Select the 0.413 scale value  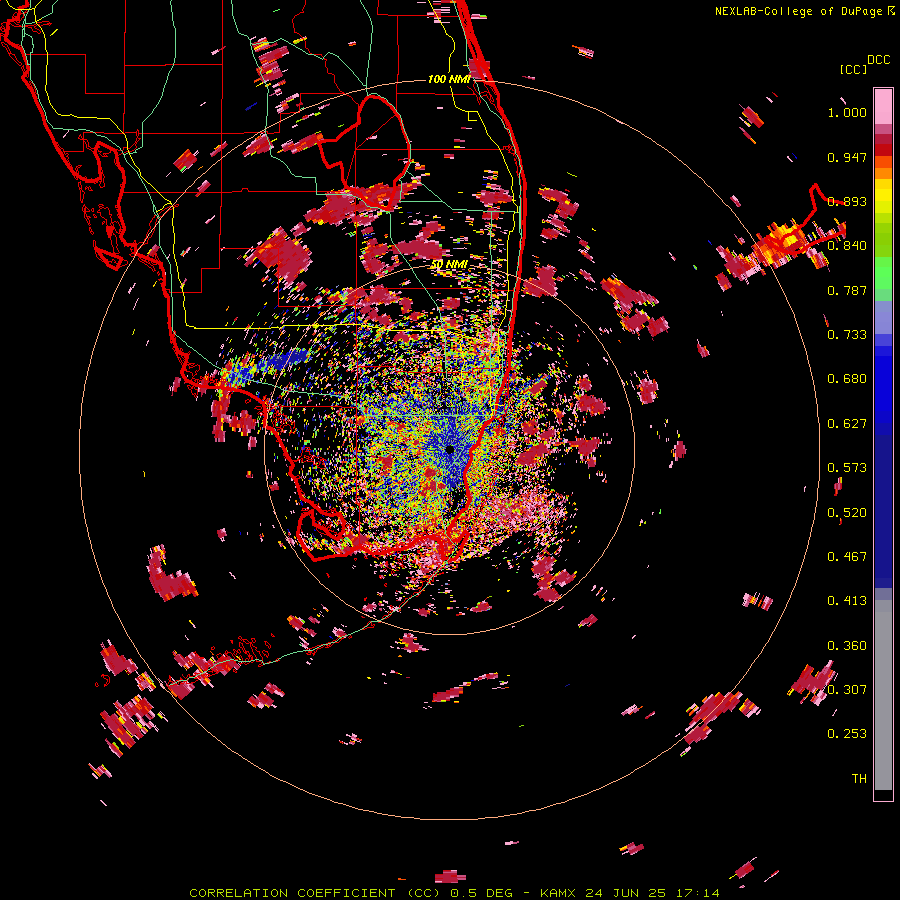pyautogui.click(x=847, y=601)
